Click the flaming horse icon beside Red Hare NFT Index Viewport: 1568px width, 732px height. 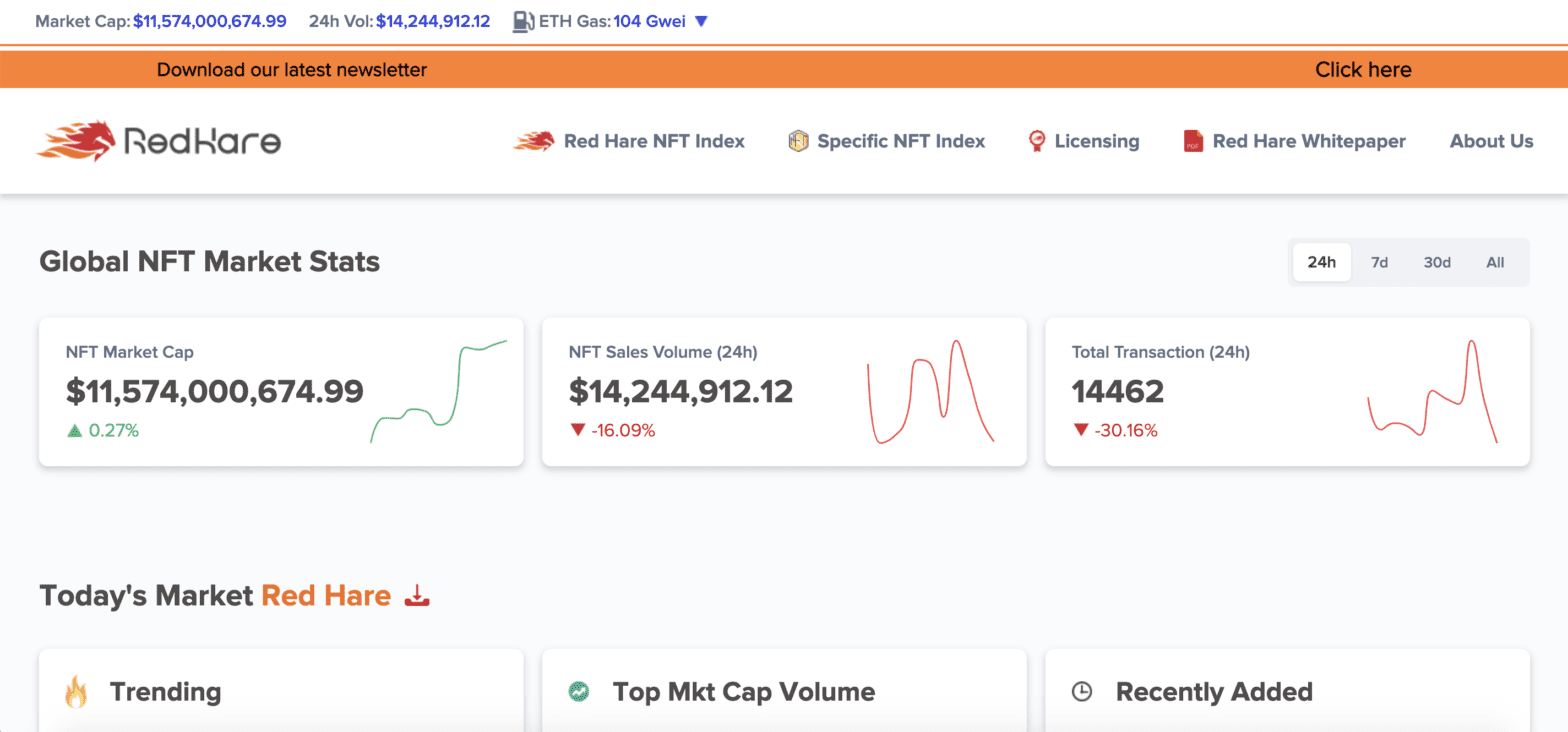(x=534, y=141)
